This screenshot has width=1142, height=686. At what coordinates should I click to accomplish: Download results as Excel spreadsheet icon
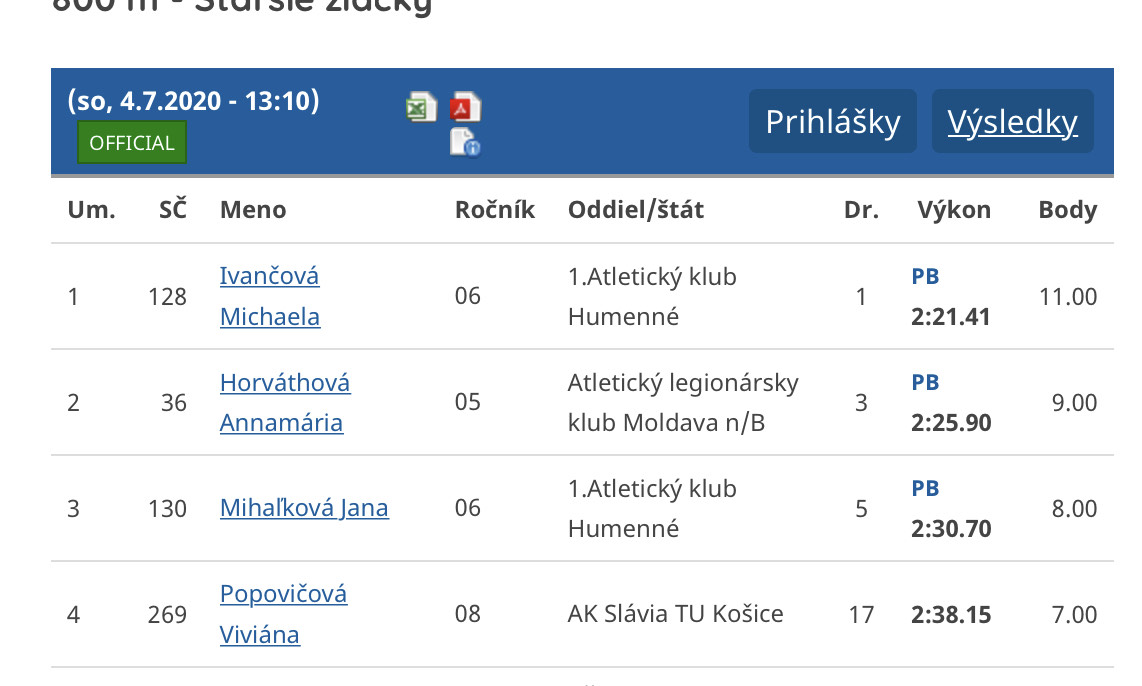pos(421,108)
